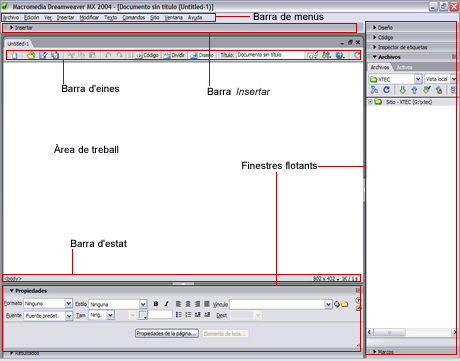Open the Tam size dropdown
The height and width of the screenshot is (361, 460).
110,315
